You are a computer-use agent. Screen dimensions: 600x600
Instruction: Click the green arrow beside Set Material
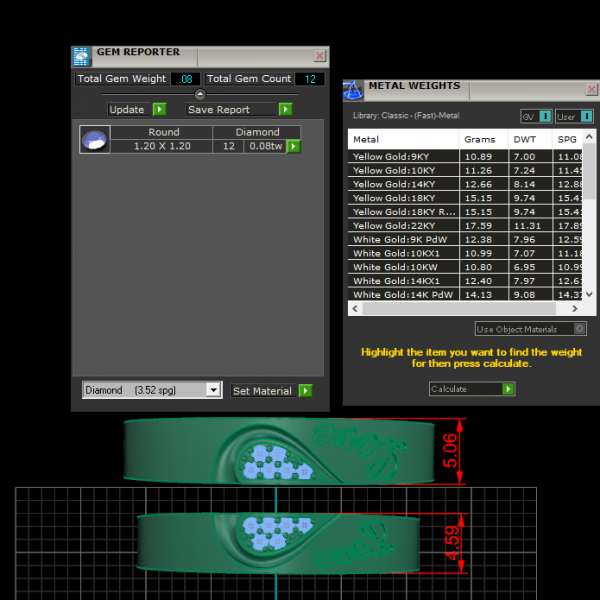(x=305, y=391)
